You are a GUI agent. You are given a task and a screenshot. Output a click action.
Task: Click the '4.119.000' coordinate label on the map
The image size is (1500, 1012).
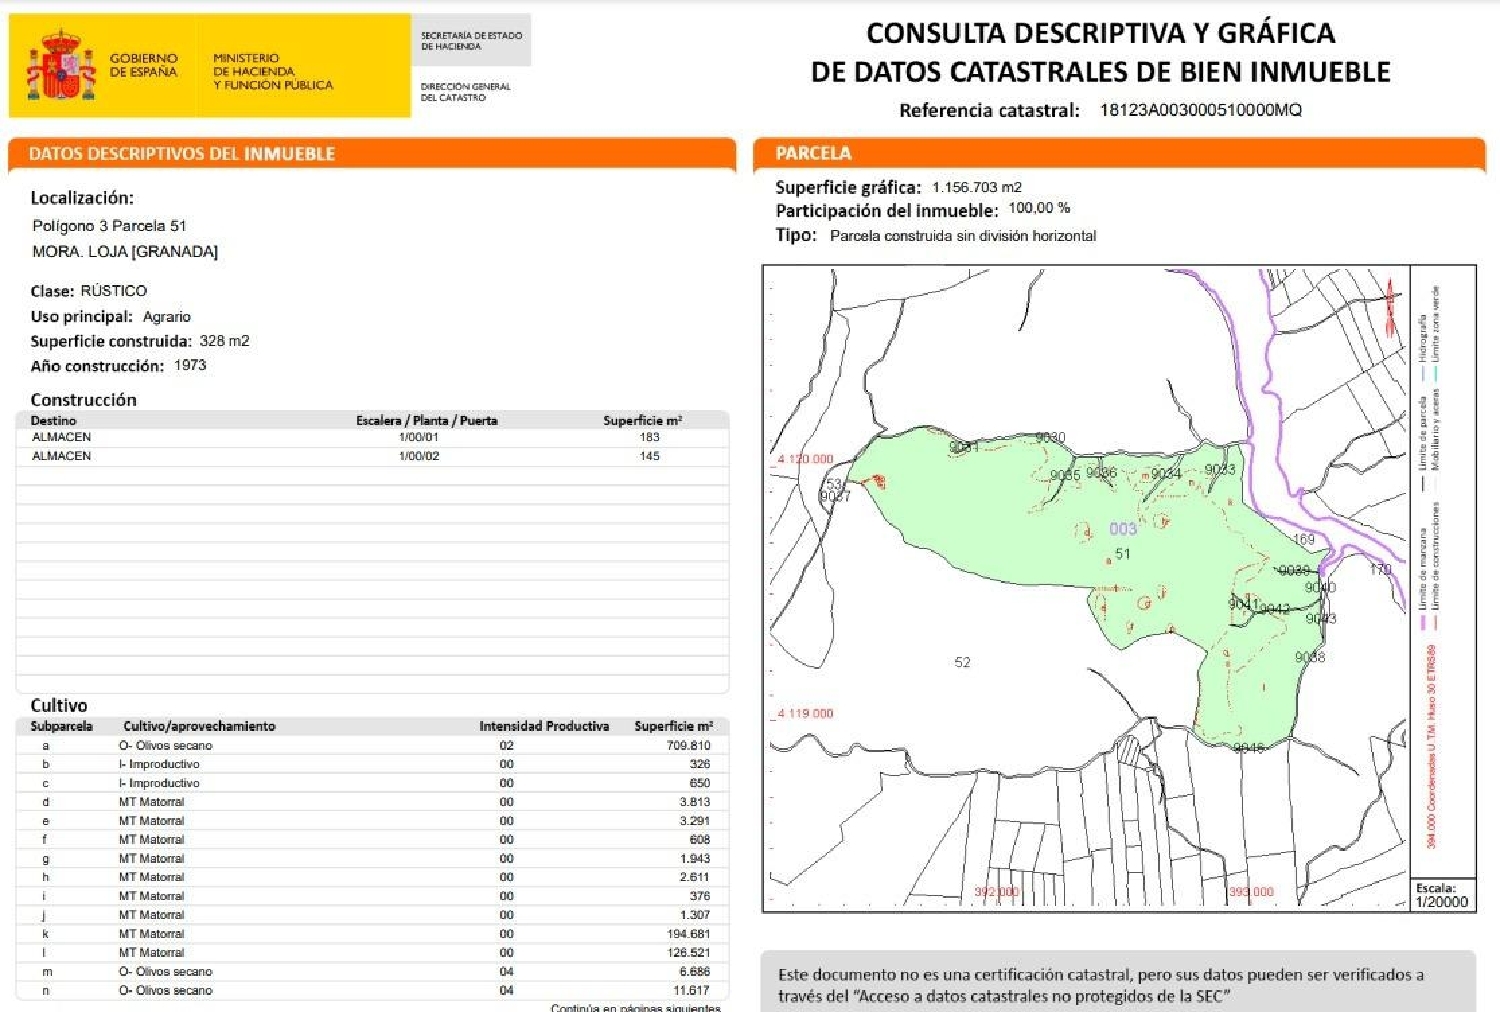pos(806,713)
